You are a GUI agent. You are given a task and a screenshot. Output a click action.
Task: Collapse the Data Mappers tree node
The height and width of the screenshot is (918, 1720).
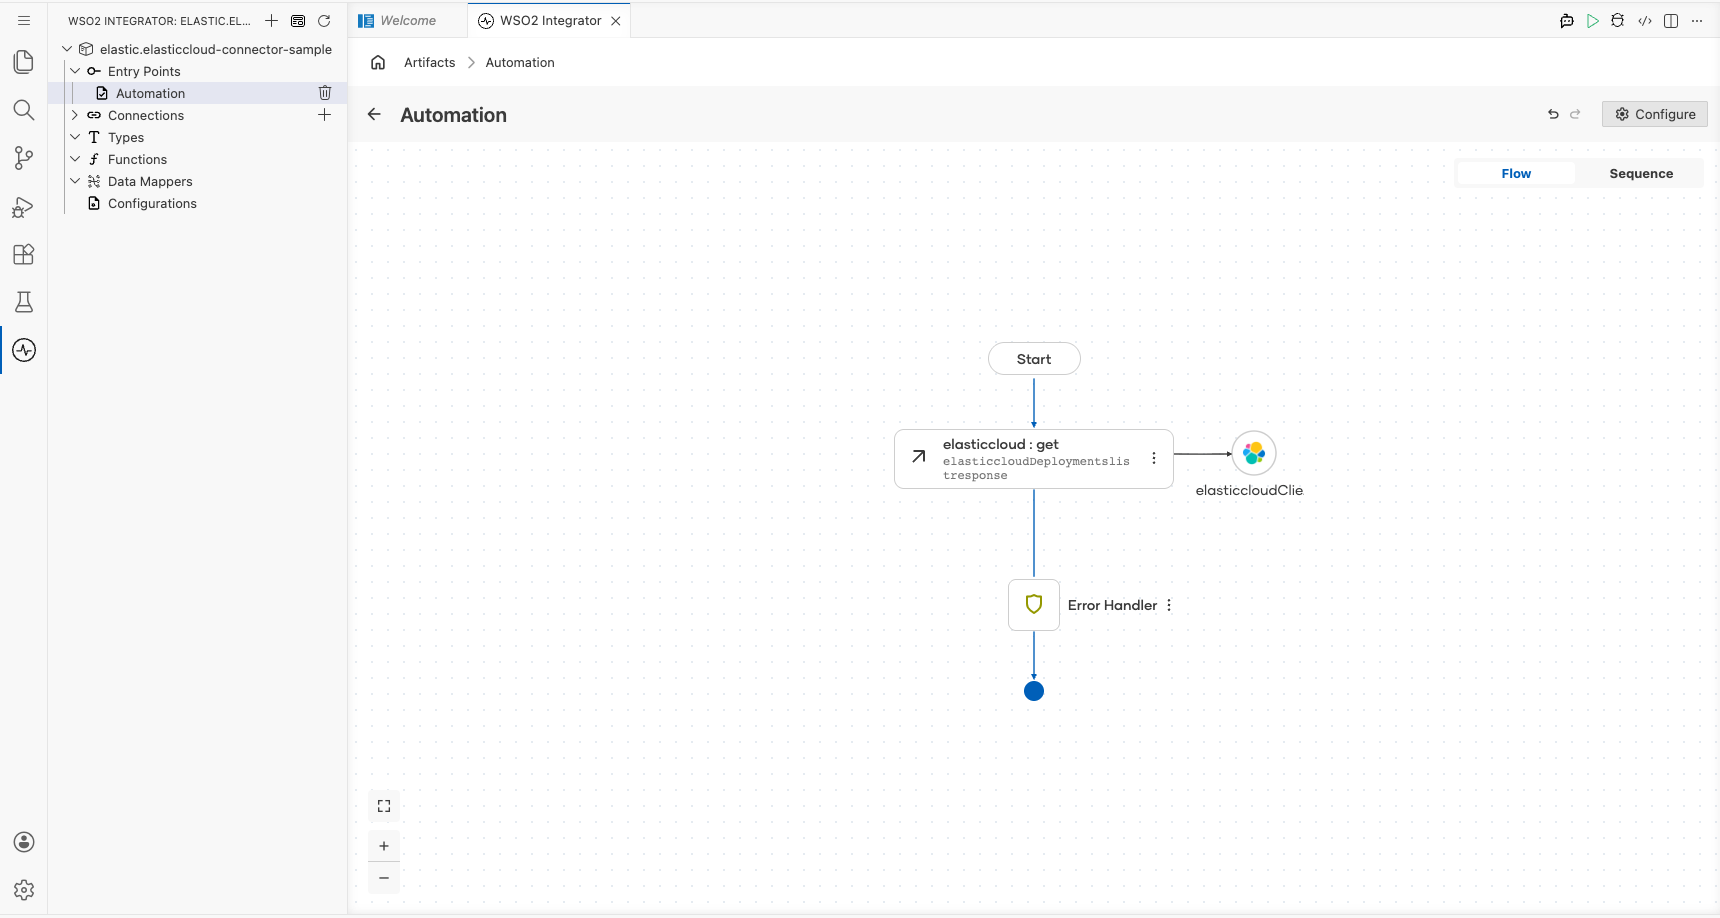(75, 181)
